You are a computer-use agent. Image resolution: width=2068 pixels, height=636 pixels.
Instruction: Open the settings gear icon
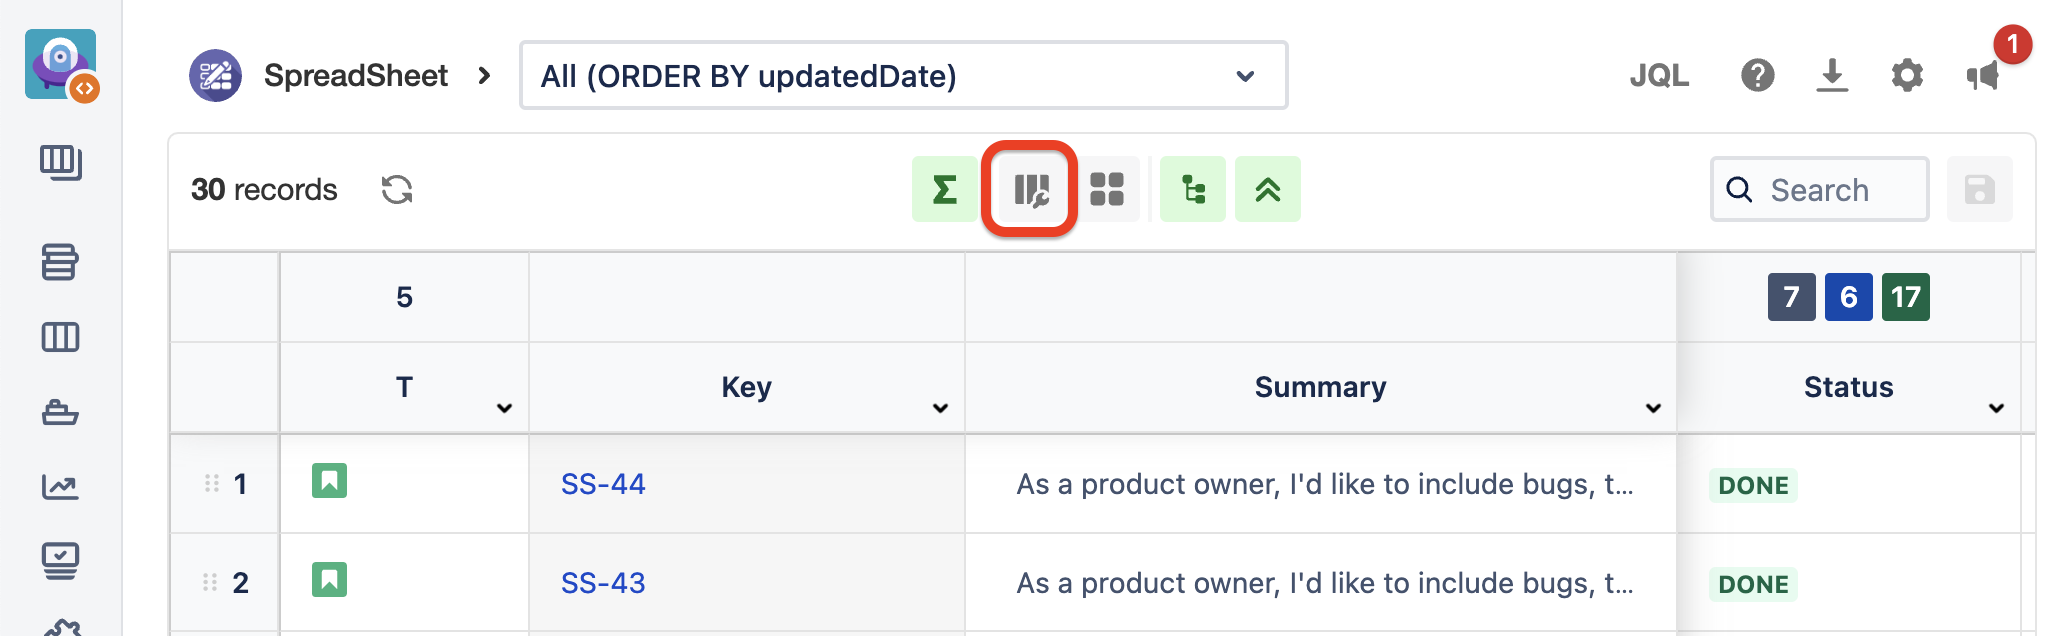click(1906, 75)
